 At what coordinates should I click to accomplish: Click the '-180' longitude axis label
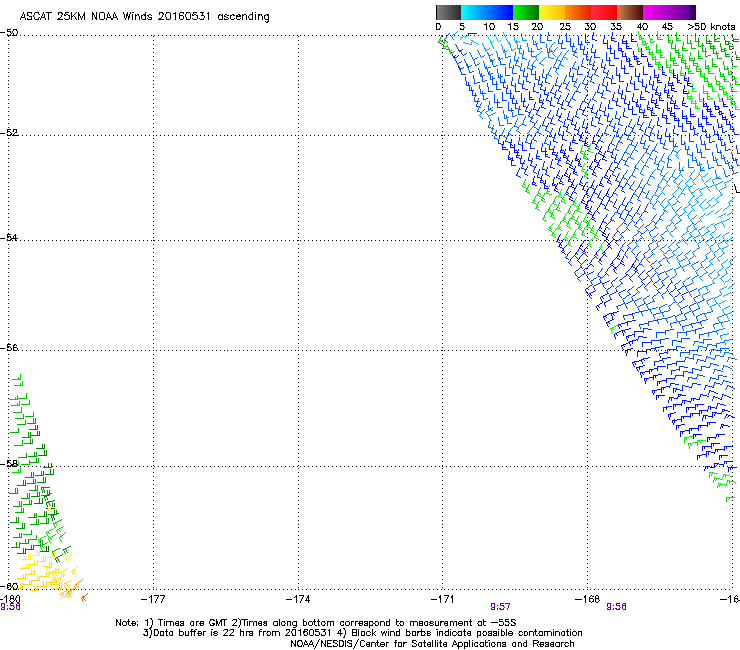tap(10, 599)
